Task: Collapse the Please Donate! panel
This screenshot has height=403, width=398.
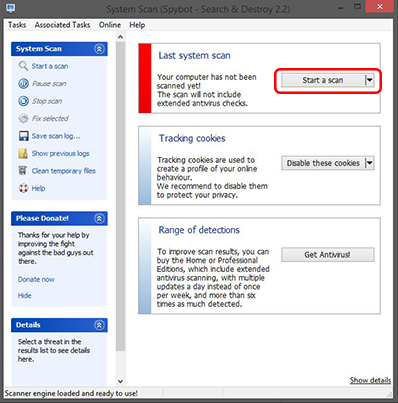Action: [99, 218]
